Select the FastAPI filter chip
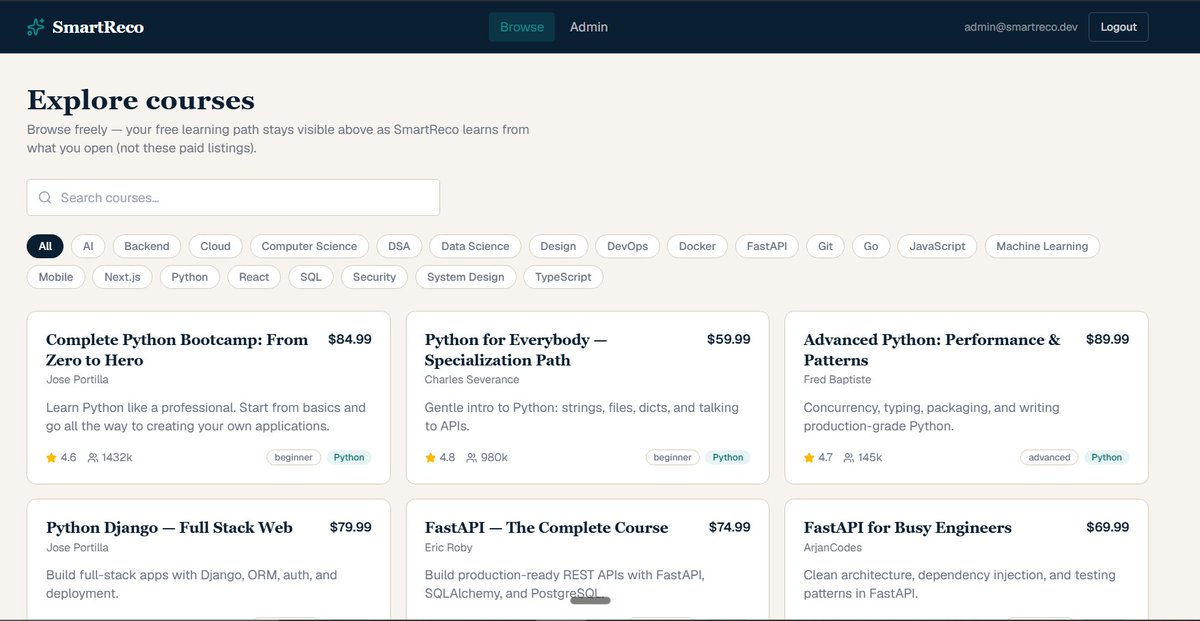Viewport: 1200px width, 621px height. [x=767, y=246]
